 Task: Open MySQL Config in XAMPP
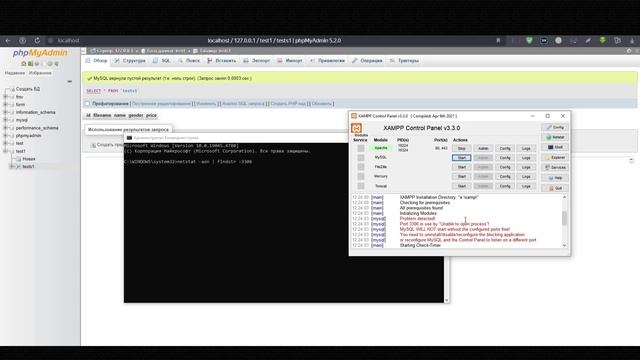pyautogui.click(x=505, y=158)
